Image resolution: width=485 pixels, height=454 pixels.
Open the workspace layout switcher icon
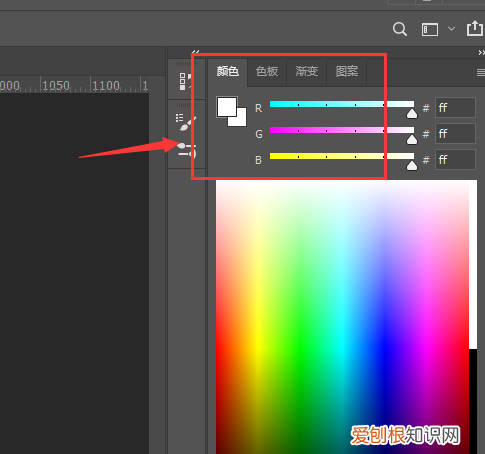[430, 29]
